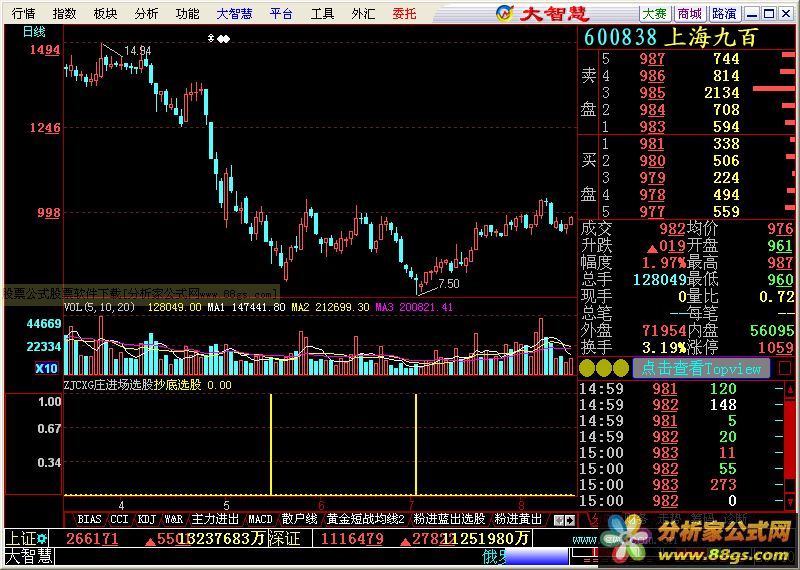Click the 总手 value 128049
The width and height of the screenshot is (800, 570).
660,280
